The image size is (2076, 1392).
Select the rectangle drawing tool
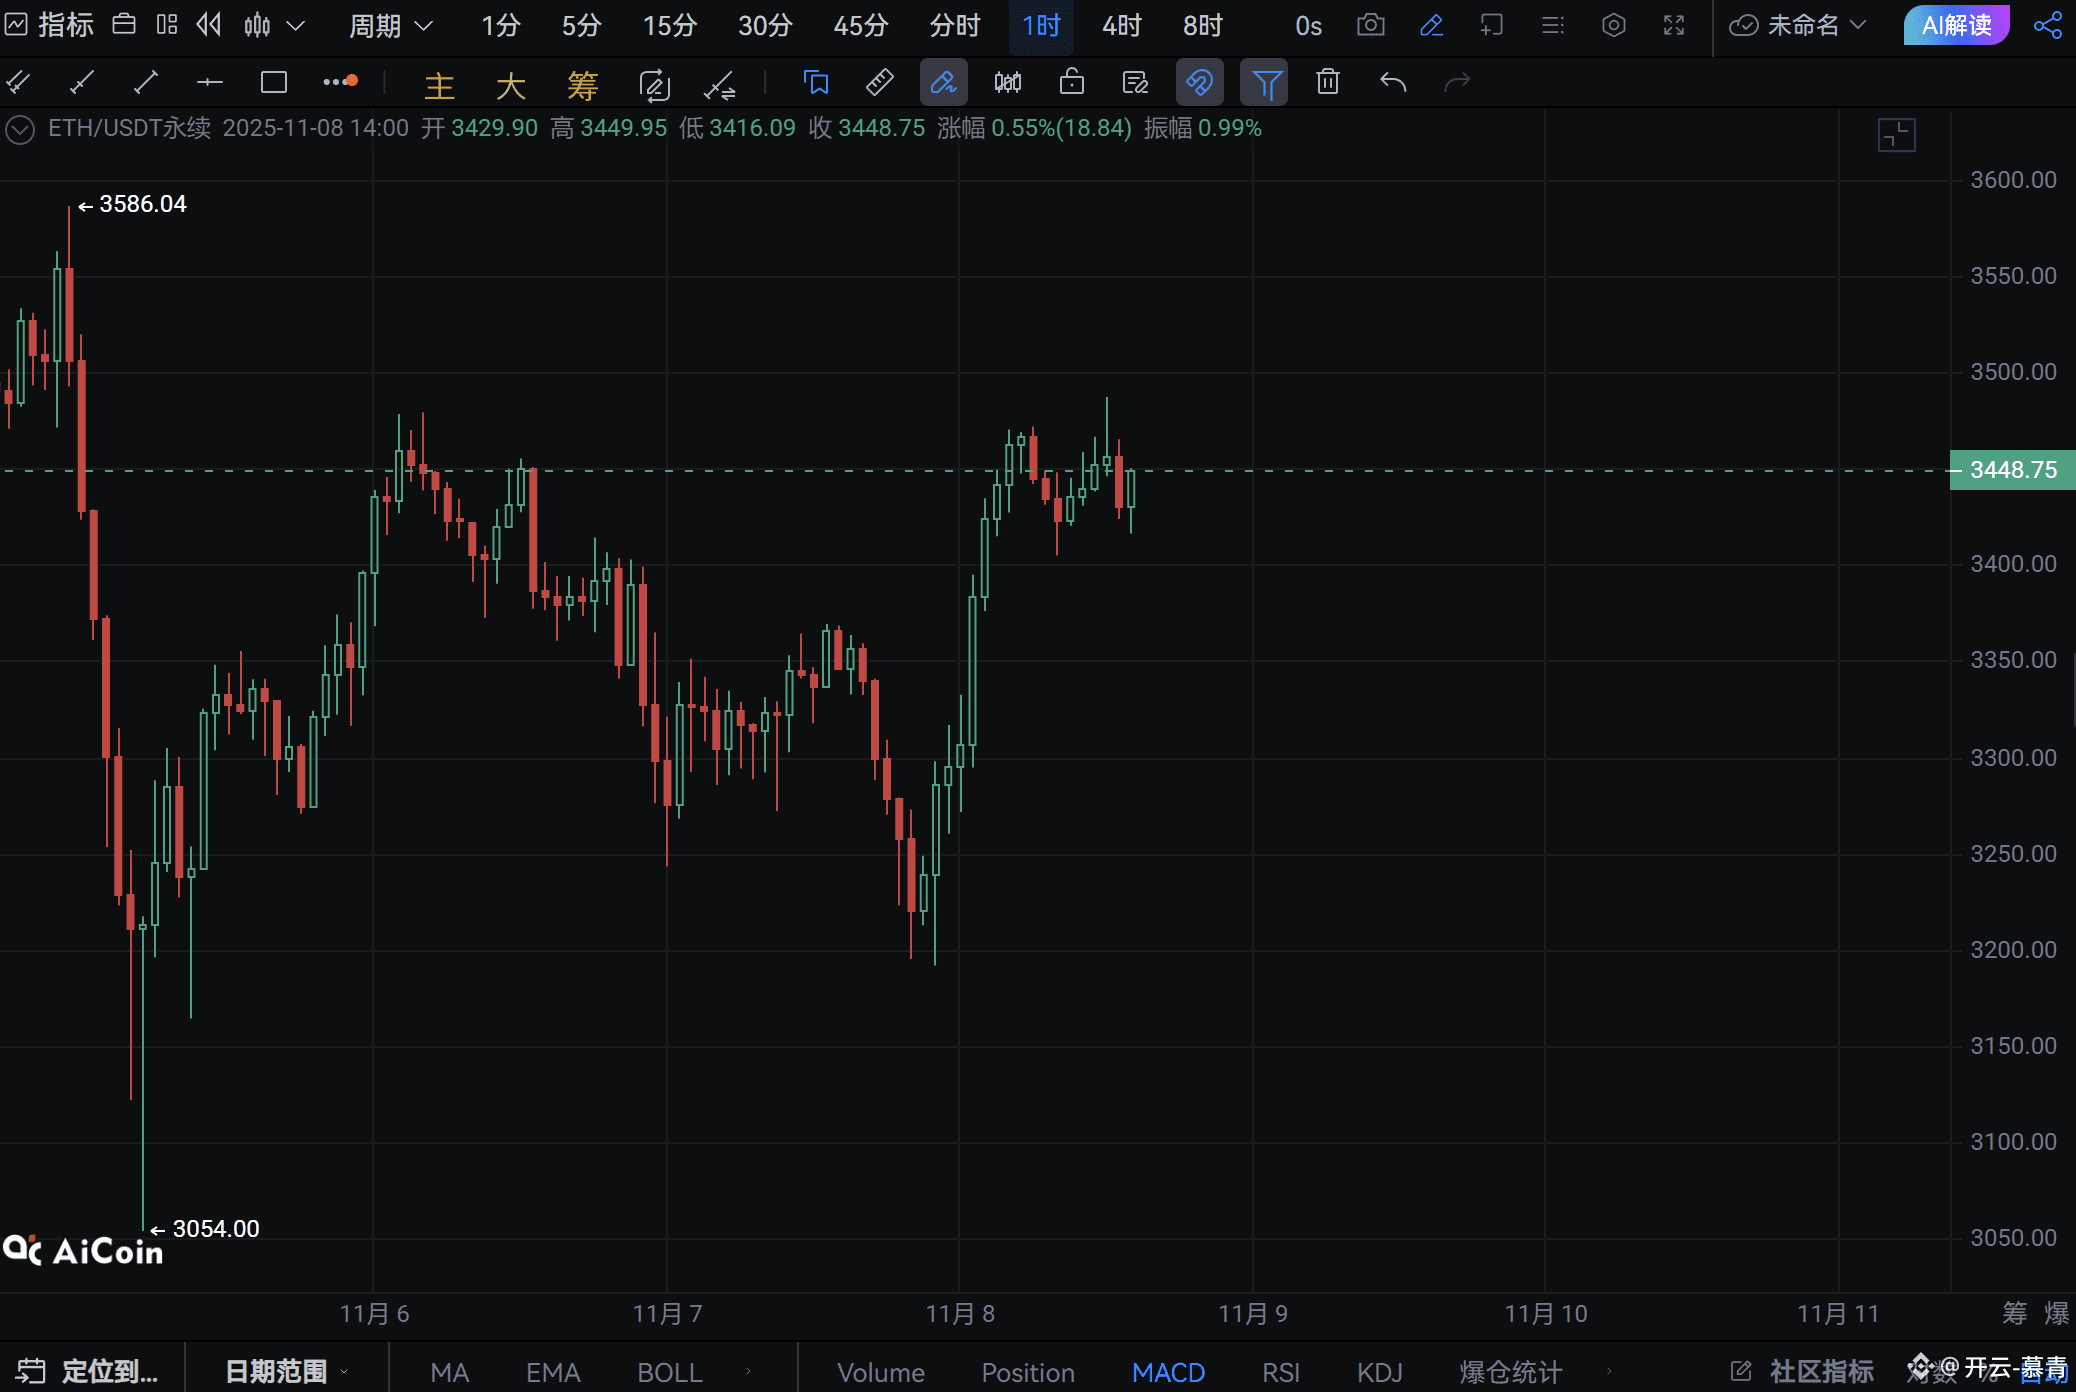(x=273, y=82)
